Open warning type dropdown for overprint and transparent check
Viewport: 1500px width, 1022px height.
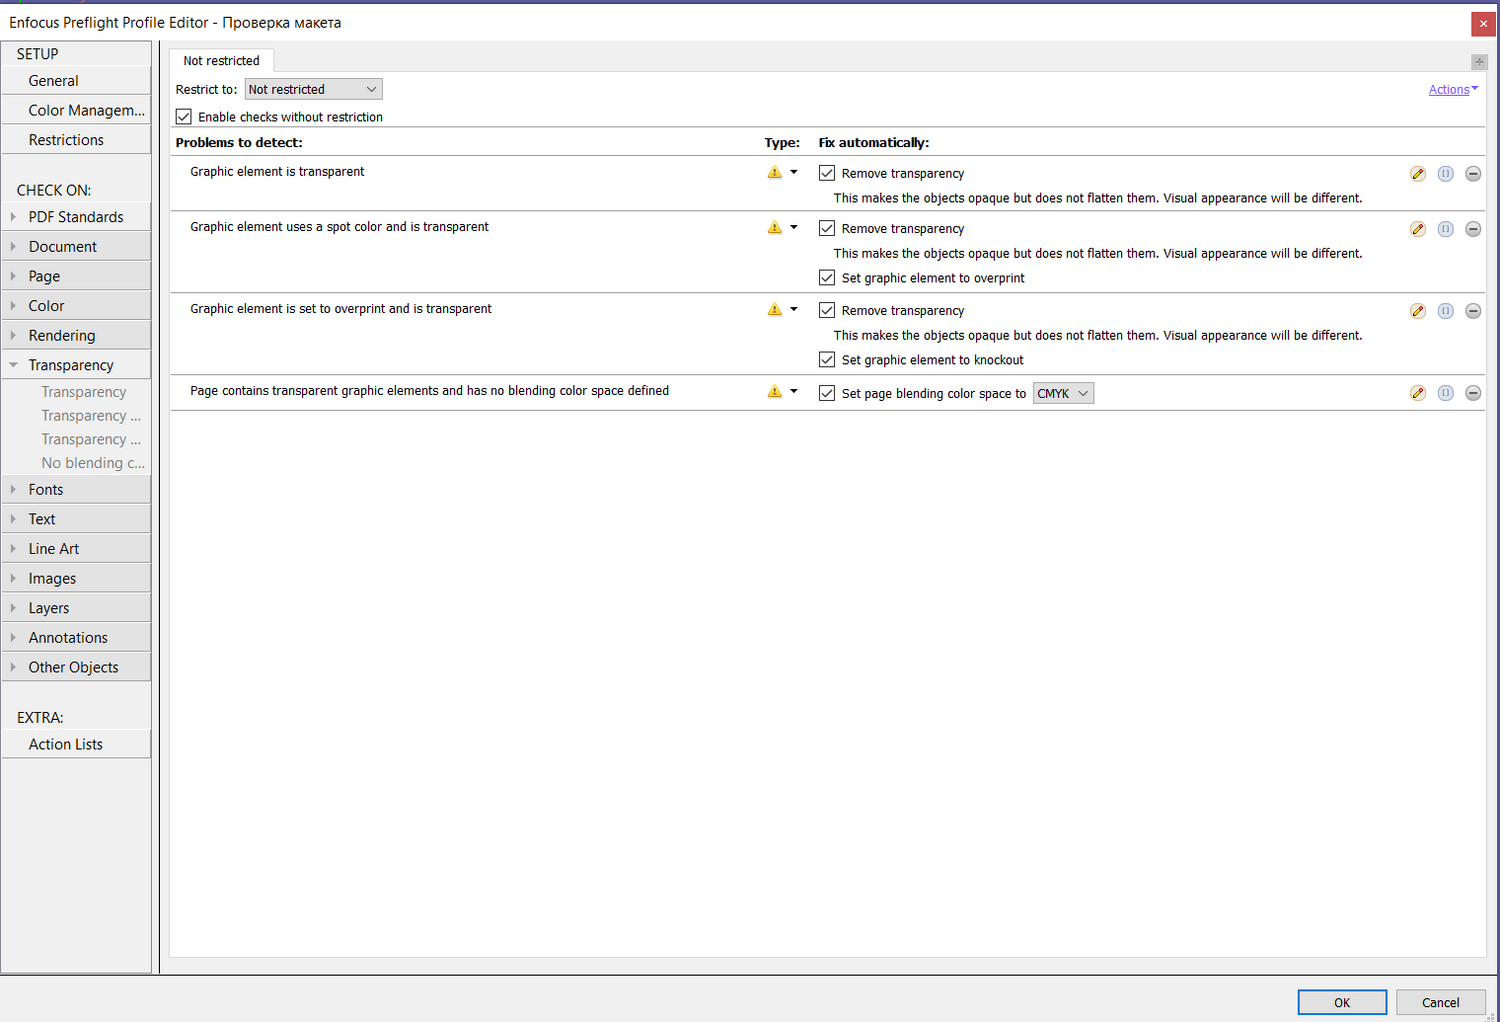[x=794, y=309]
